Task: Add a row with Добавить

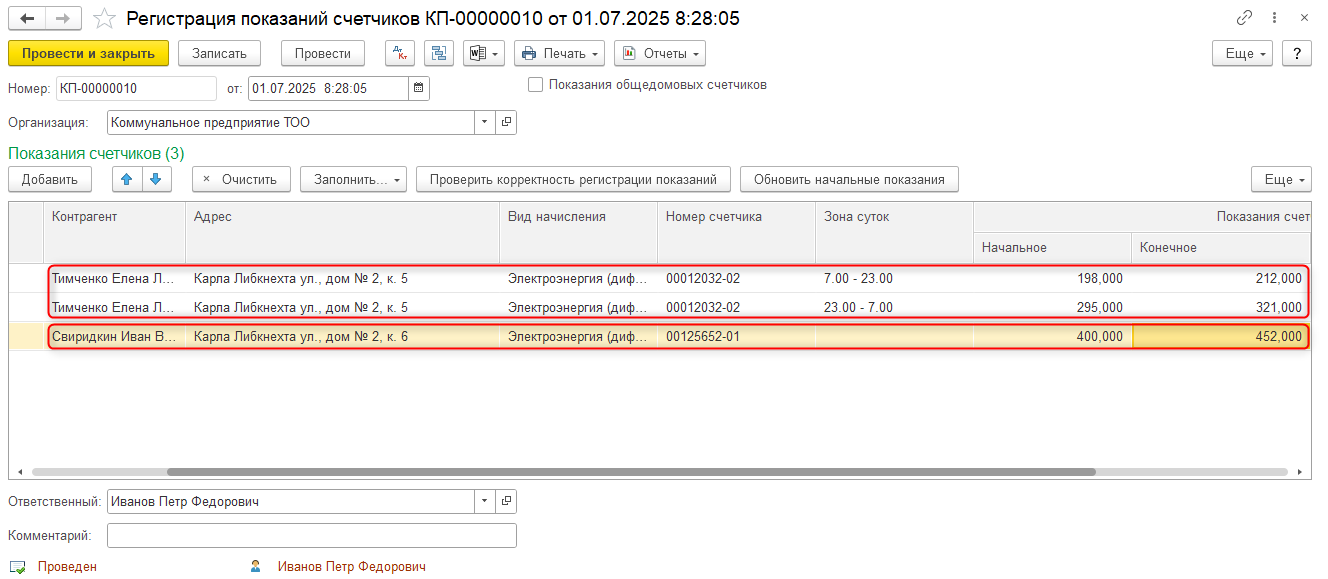Action: (x=50, y=179)
